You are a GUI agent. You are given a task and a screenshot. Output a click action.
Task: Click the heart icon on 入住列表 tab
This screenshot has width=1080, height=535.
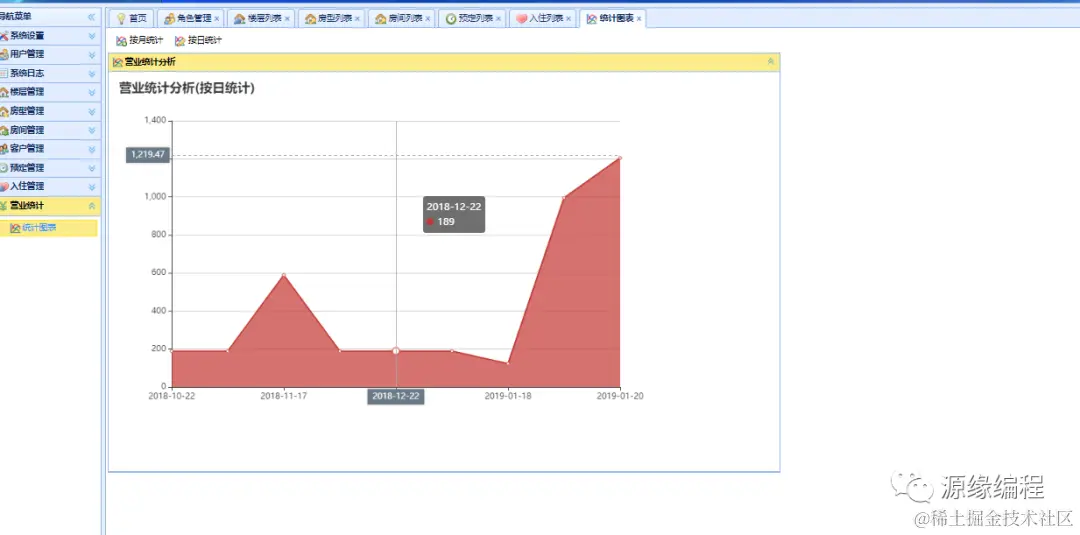(522, 19)
